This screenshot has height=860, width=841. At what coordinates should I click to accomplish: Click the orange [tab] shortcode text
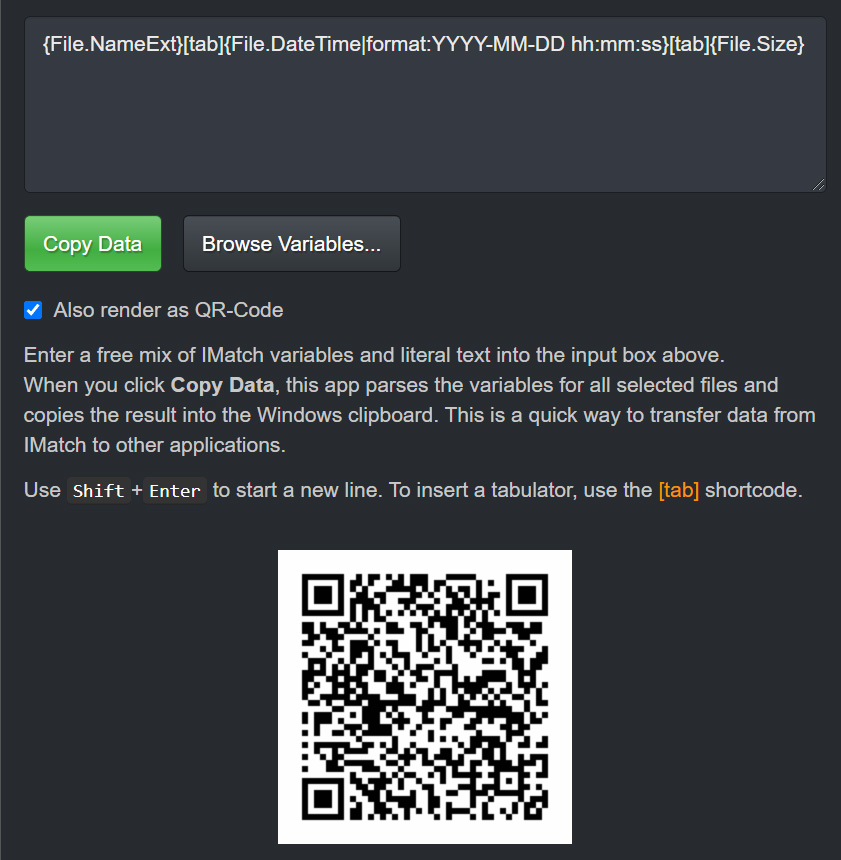point(679,490)
